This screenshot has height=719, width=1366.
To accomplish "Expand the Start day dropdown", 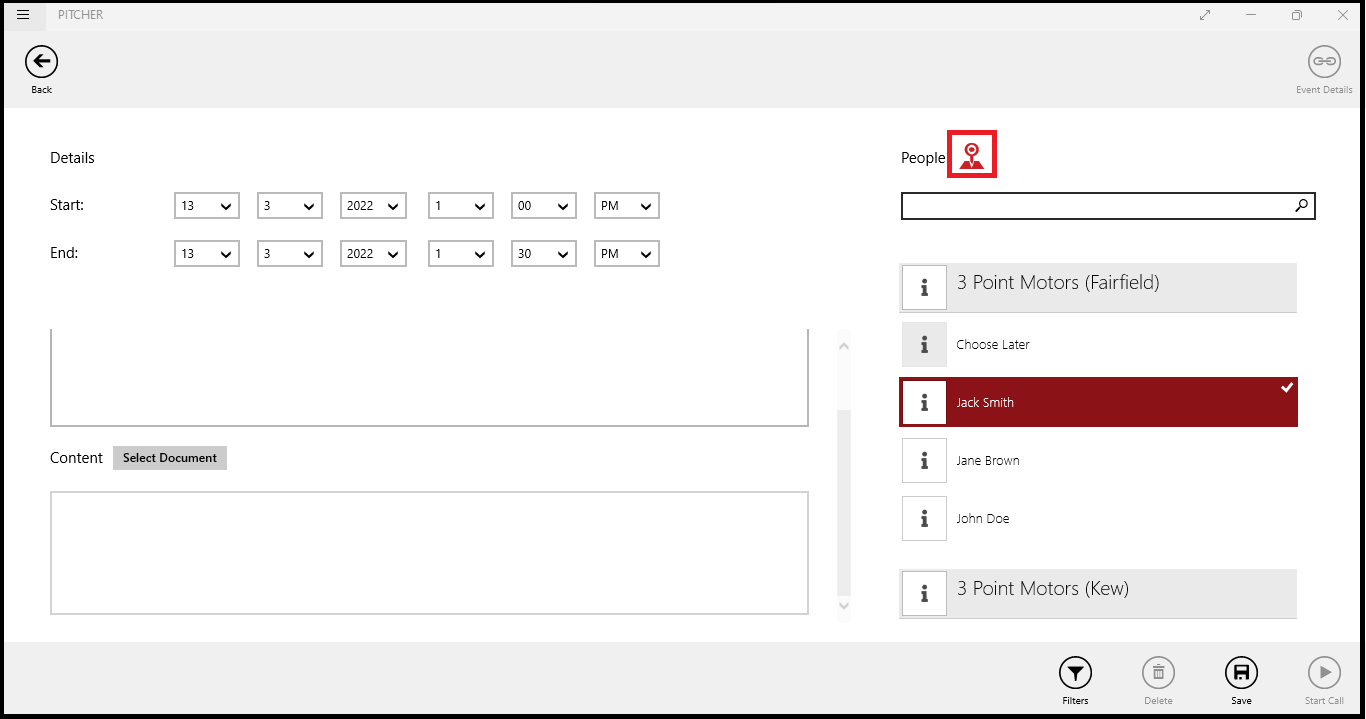I will [206, 206].
